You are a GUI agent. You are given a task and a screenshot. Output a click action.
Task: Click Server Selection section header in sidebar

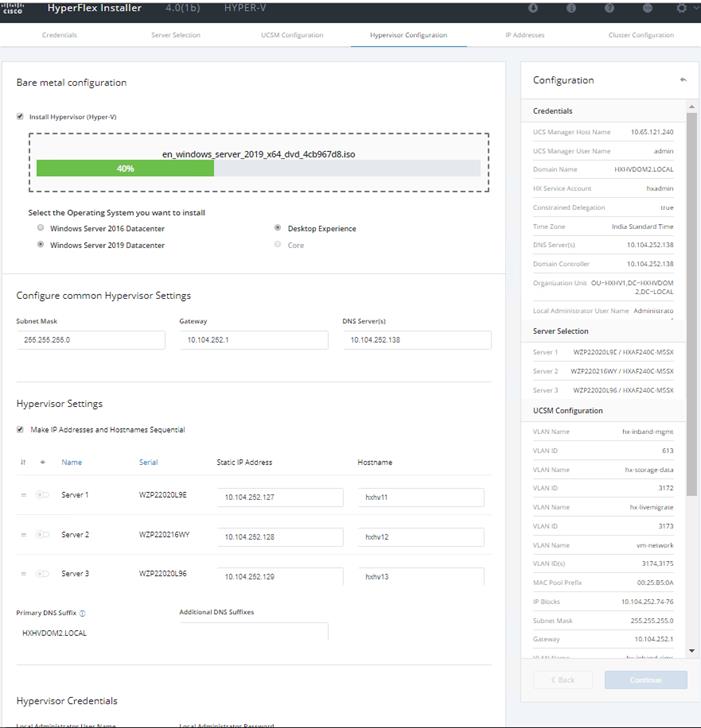pyautogui.click(x=603, y=331)
